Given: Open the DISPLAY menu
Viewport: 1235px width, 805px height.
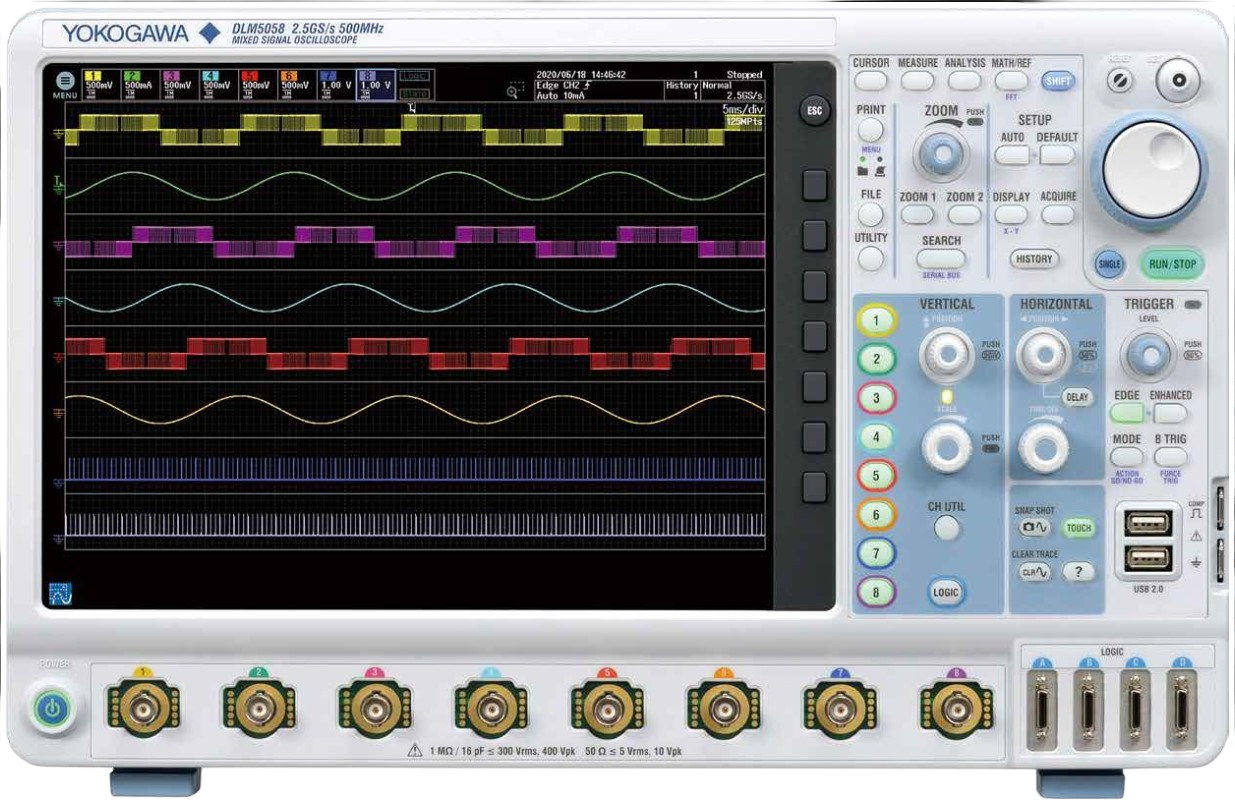Looking at the screenshot, I should [1011, 214].
